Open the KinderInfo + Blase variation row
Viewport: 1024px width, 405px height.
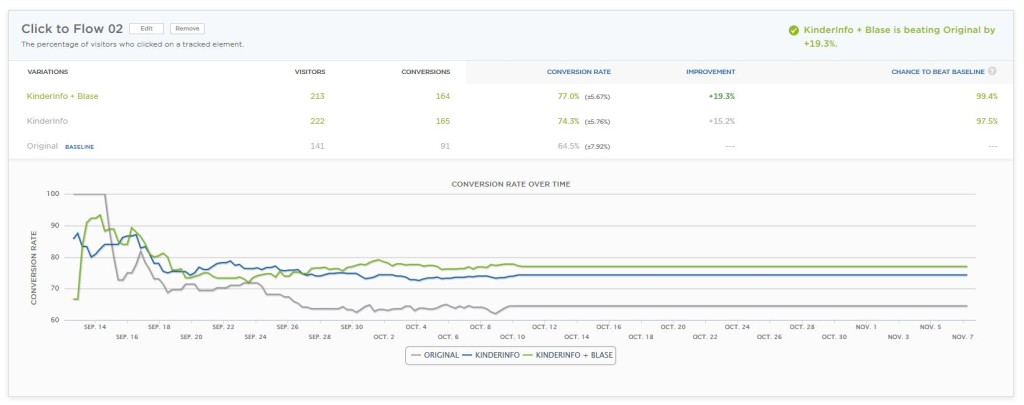click(62, 96)
